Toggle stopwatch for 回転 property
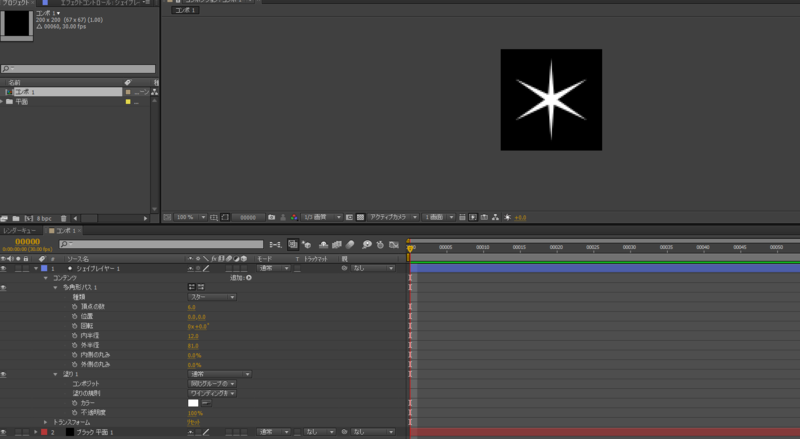Image resolution: width=800 pixels, height=439 pixels. (74, 326)
